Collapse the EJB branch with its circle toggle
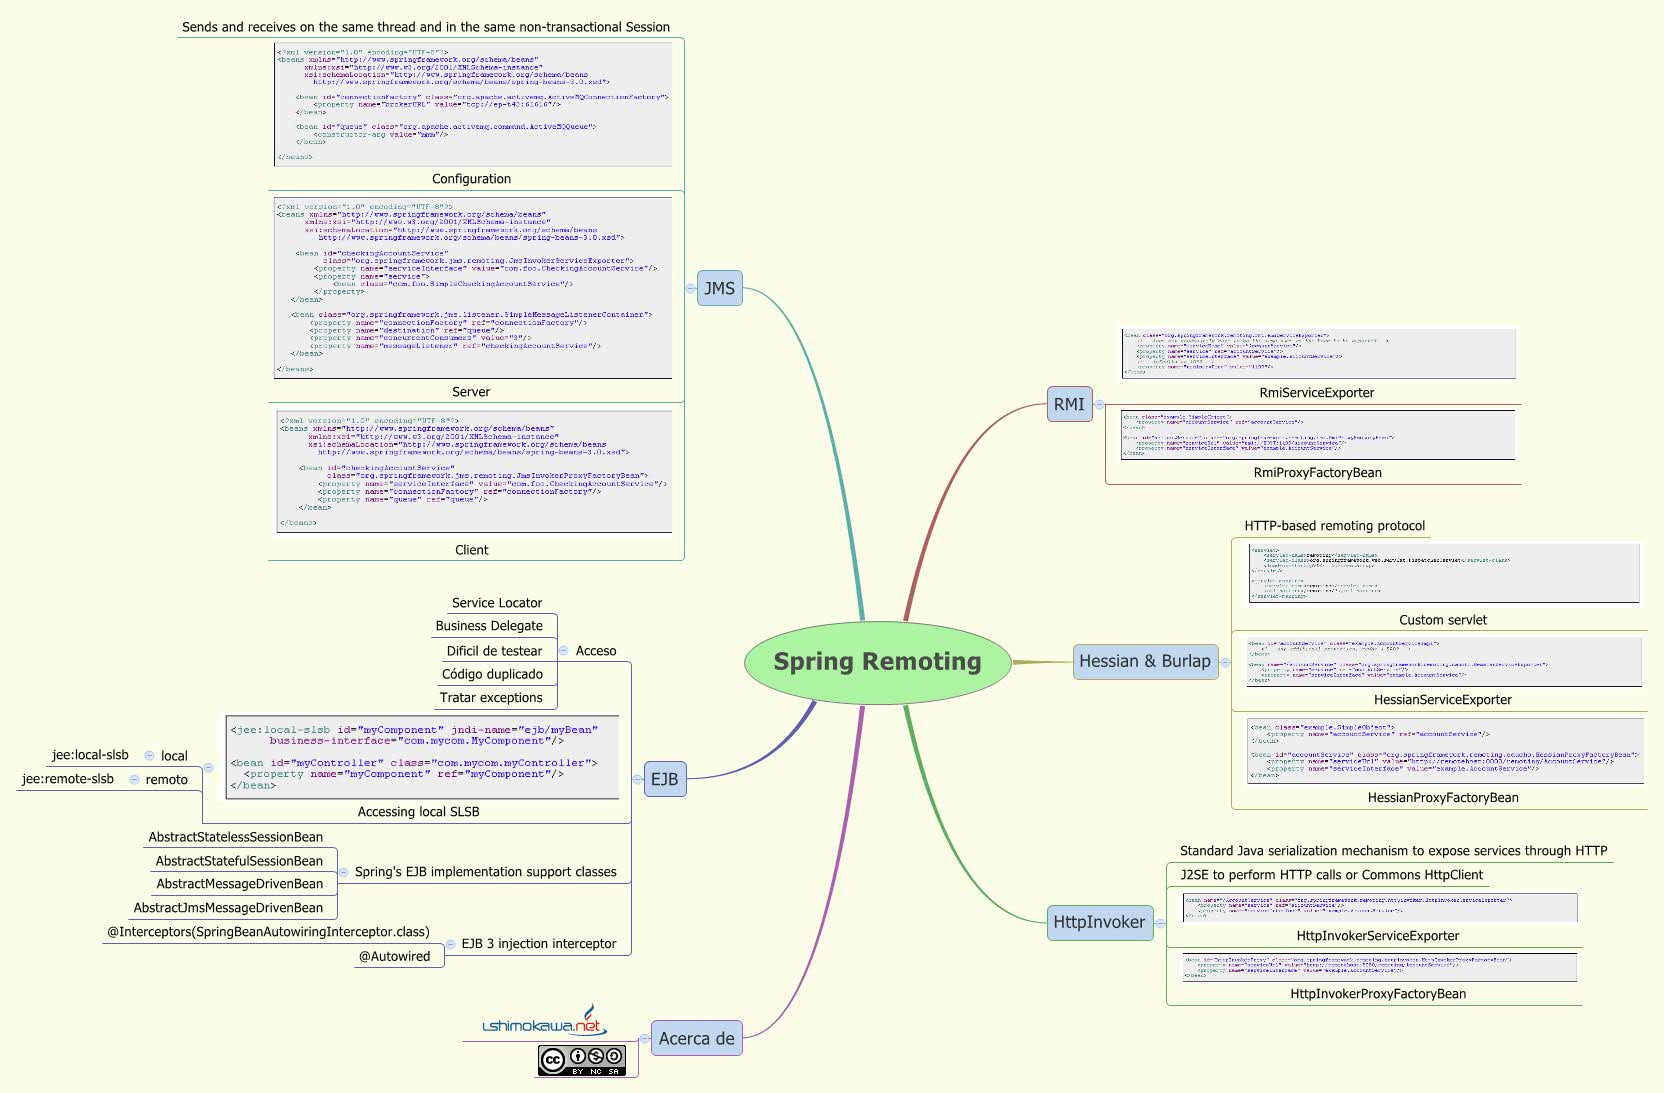The image size is (1664, 1093). [637, 777]
